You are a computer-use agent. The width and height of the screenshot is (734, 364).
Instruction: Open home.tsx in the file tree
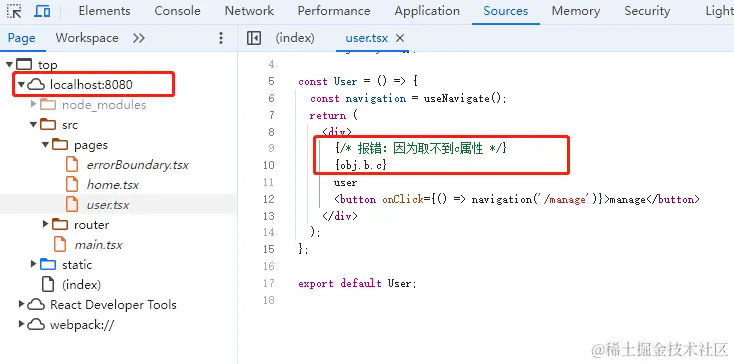113,185
